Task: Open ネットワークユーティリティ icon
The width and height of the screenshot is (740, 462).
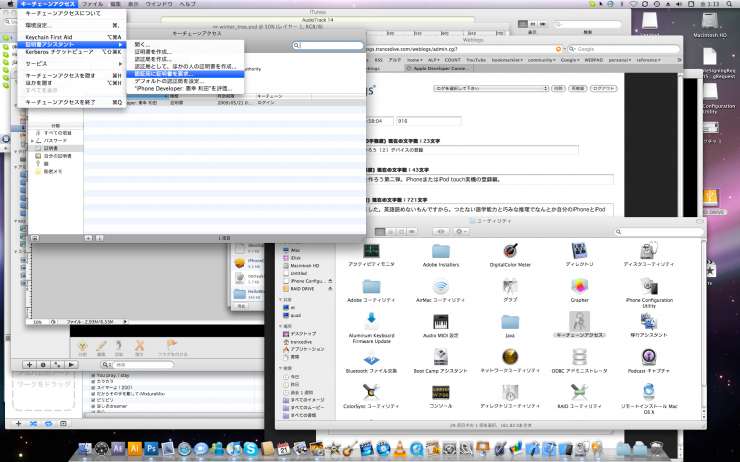Action: 510,357
